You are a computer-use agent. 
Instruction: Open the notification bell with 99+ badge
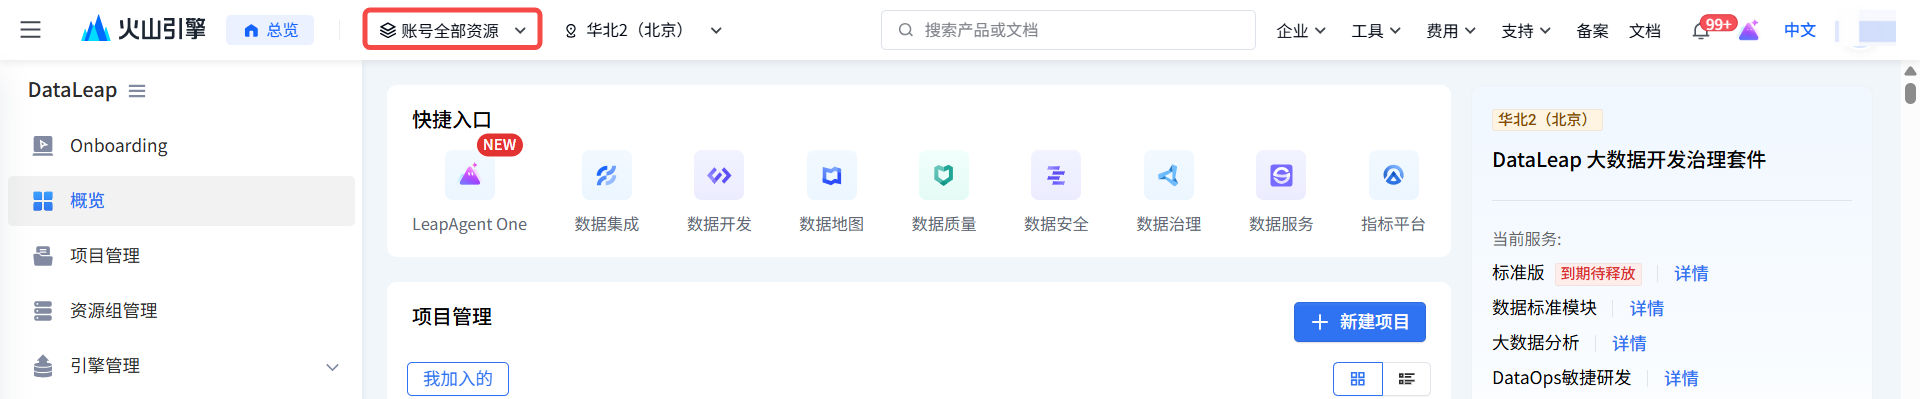[x=1701, y=31]
